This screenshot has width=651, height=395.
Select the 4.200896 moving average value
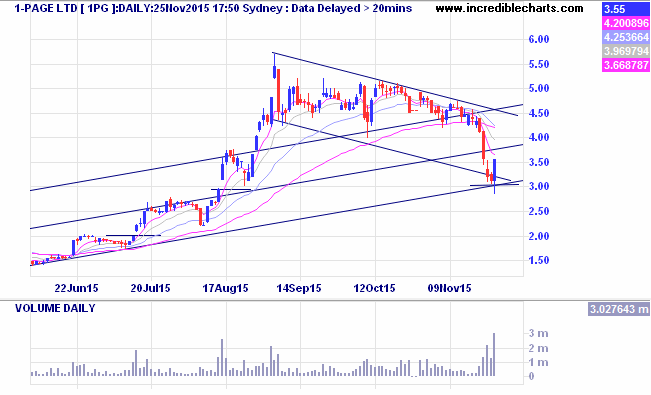click(x=626, y=23)
